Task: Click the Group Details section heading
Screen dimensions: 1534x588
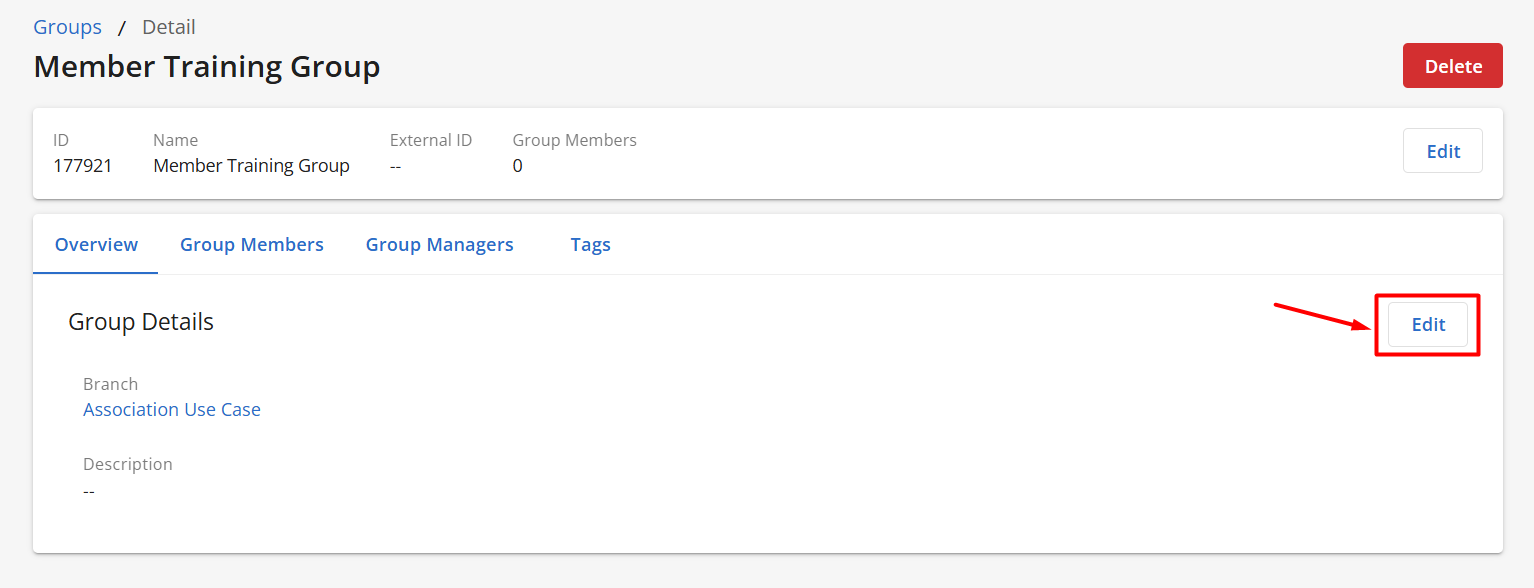Action: click(x=140, y=322)
